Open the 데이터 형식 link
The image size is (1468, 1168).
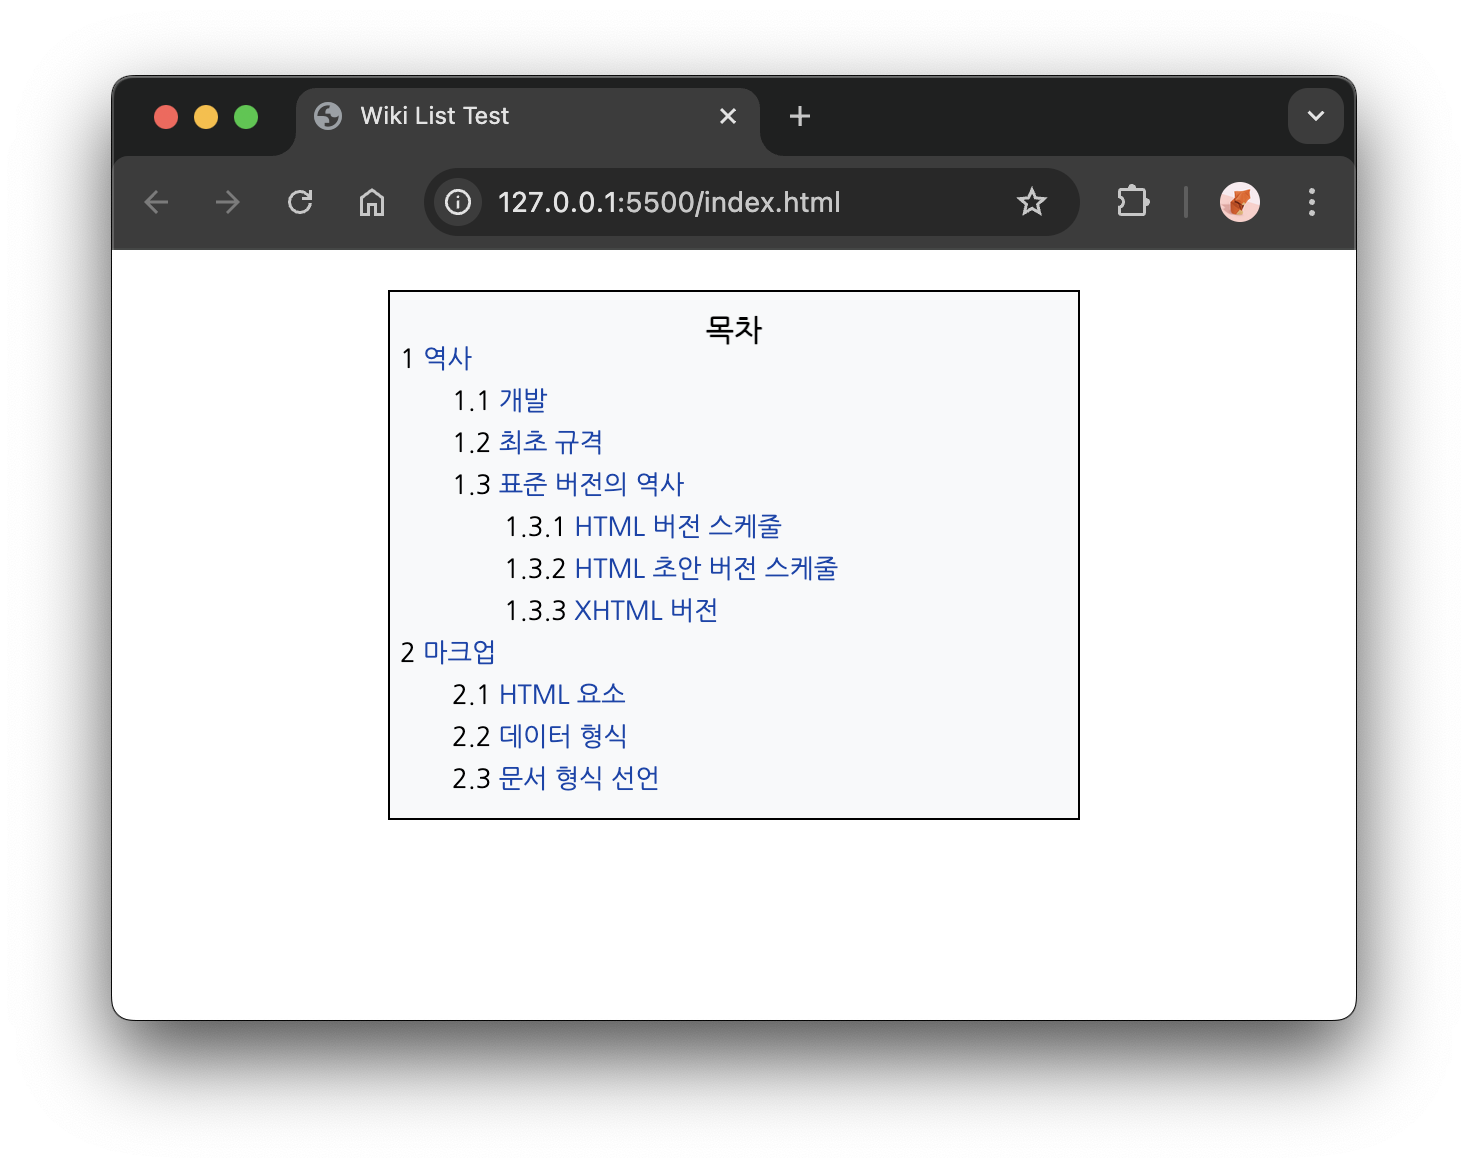pyautogui.click(x=563, y=736)
